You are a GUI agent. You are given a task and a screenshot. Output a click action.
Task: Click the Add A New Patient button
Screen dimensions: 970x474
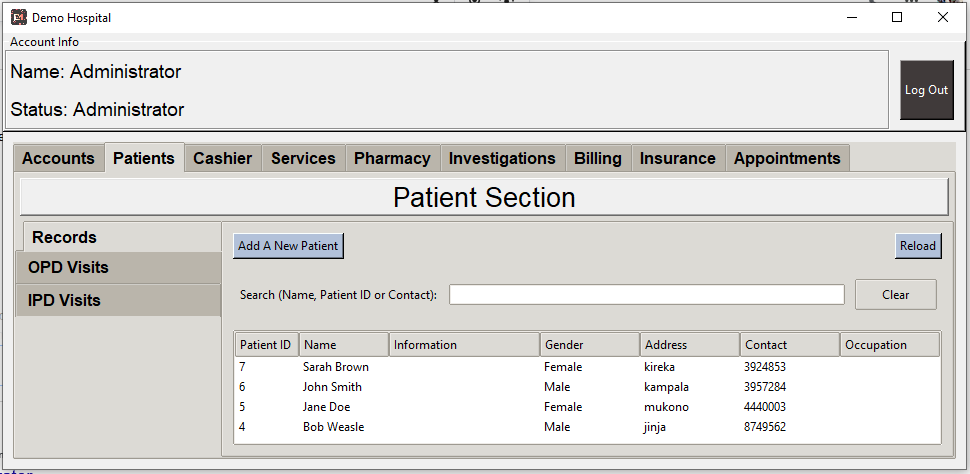(x=288, y=246)
